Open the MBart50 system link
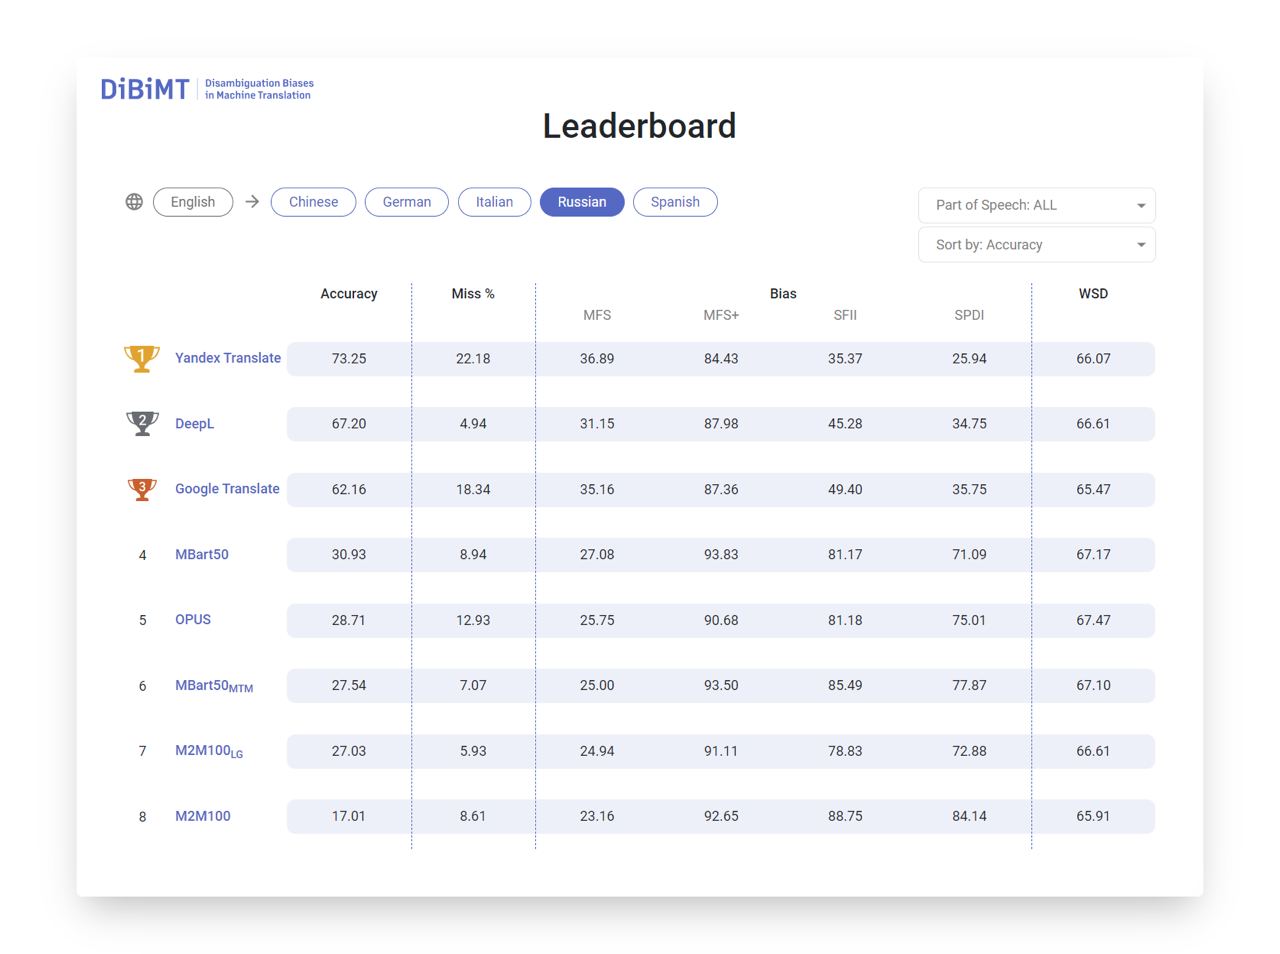The width and height of the screenshot is (1280, 954). (202, 554)
